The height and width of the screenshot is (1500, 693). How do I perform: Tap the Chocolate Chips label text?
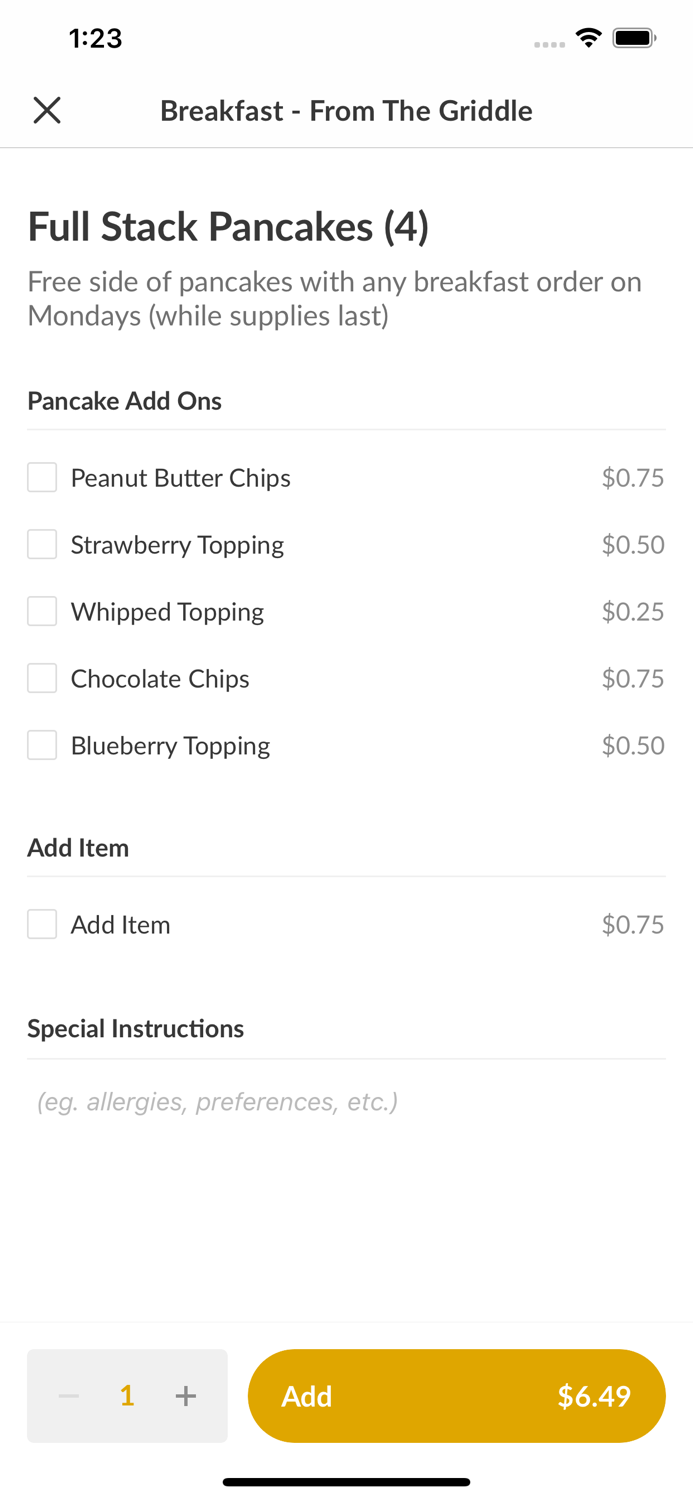[x=160, y=679]
